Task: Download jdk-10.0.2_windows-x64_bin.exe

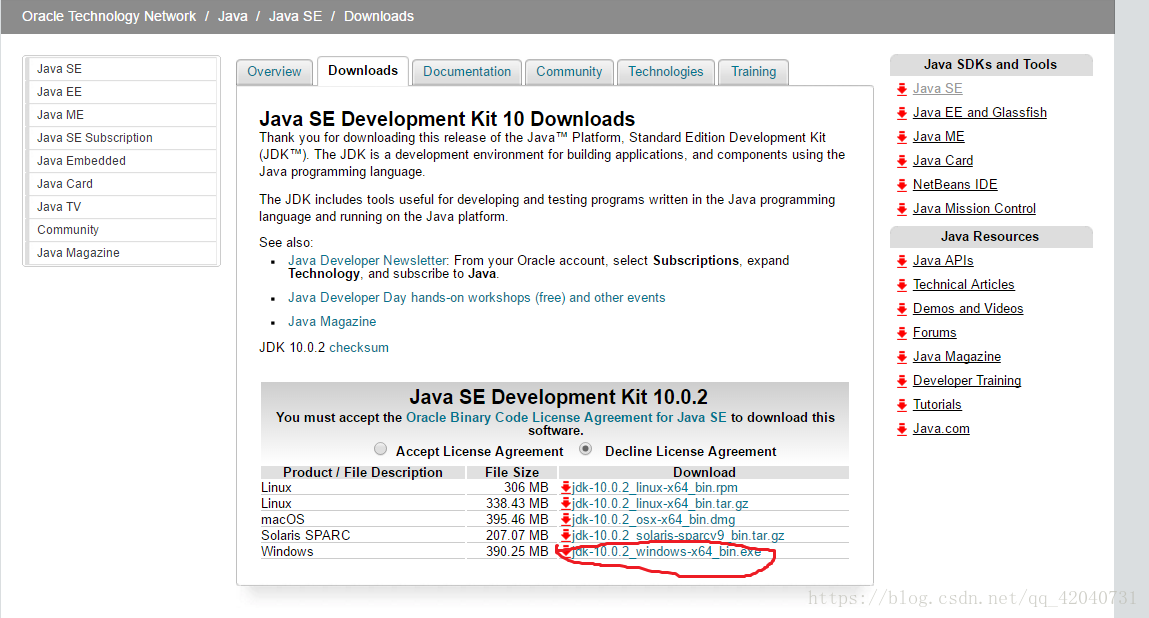Action: tap(666, 552)
